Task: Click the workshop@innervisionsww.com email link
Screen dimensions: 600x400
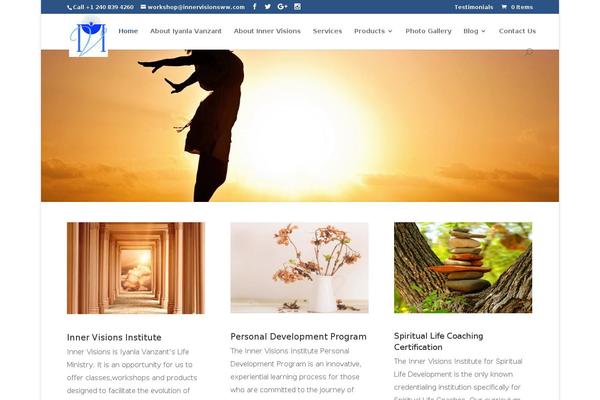Action: [196, 7]
